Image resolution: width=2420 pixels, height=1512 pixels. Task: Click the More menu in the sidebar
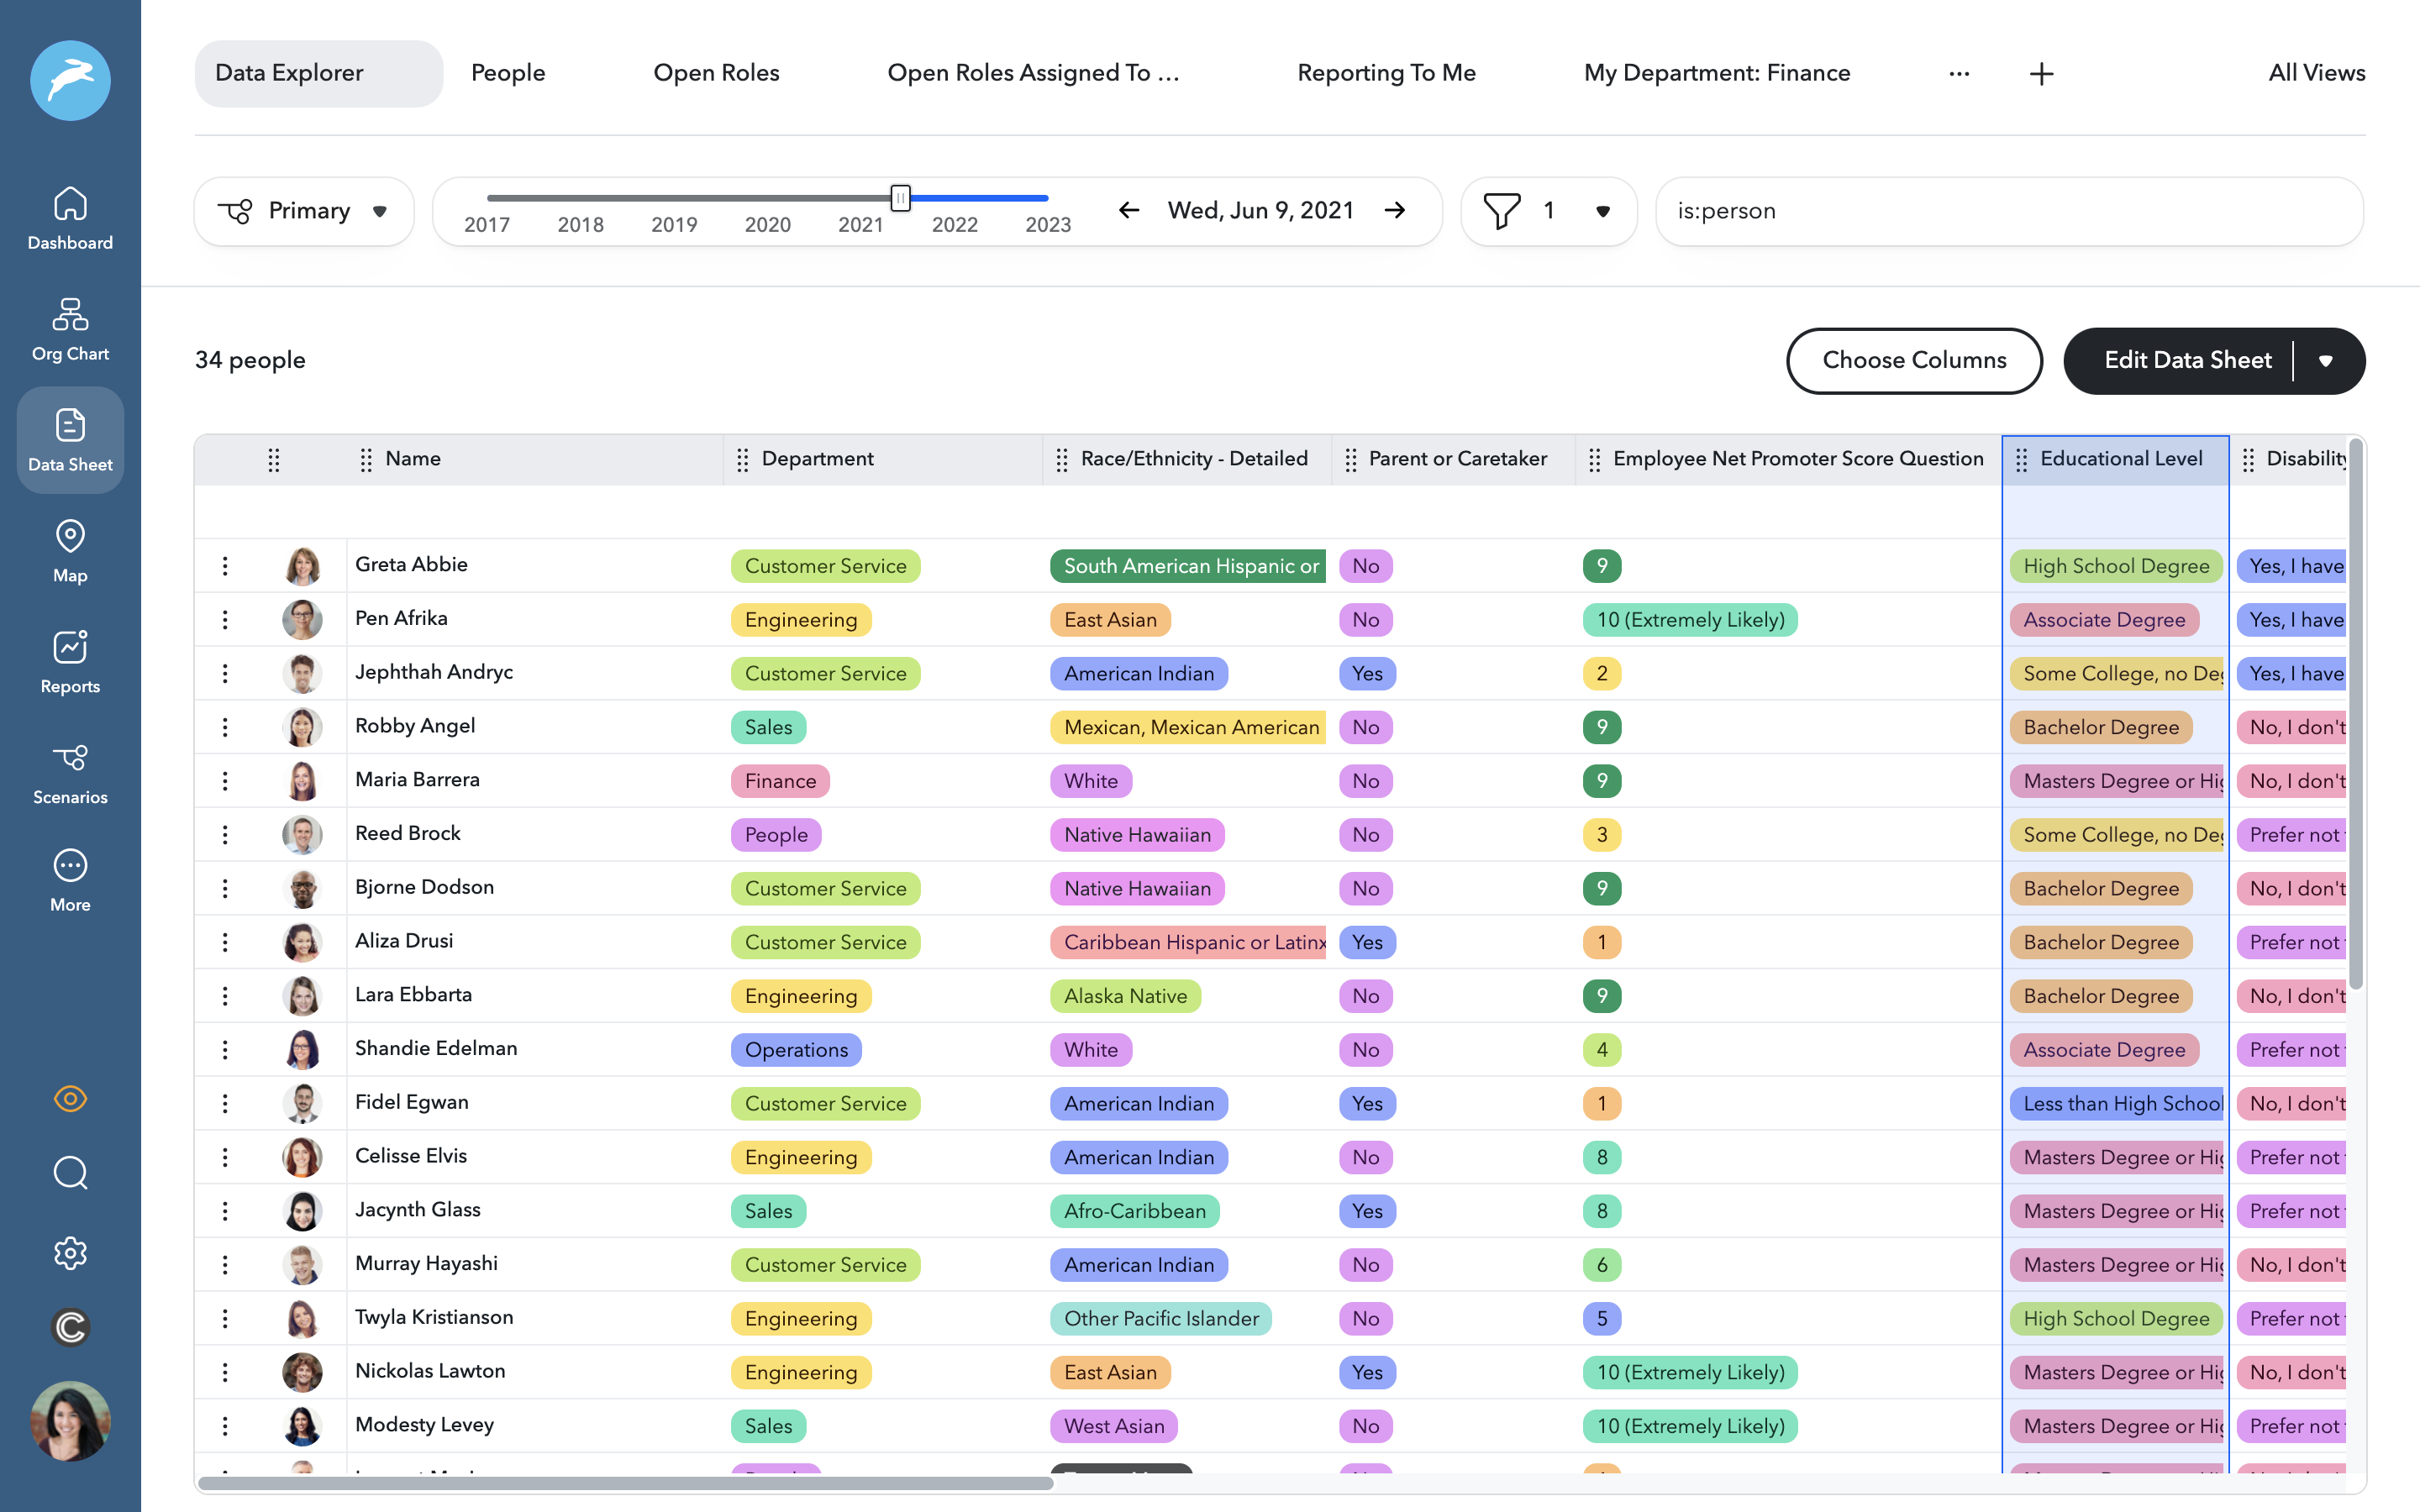(x=69, y=878)
